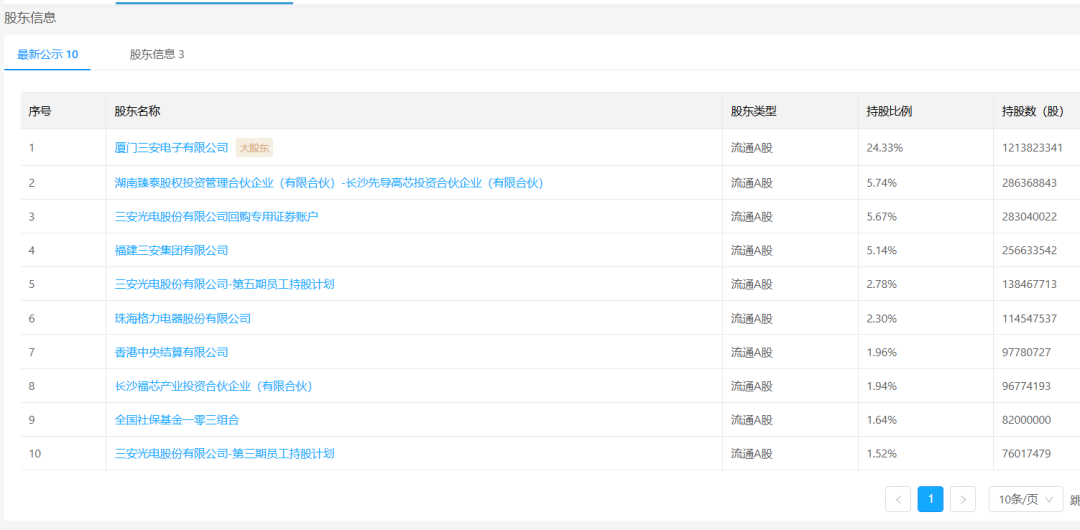
Task: Select the 1.96% shareholding ratio cell
Action: click(x=882, y=352)
